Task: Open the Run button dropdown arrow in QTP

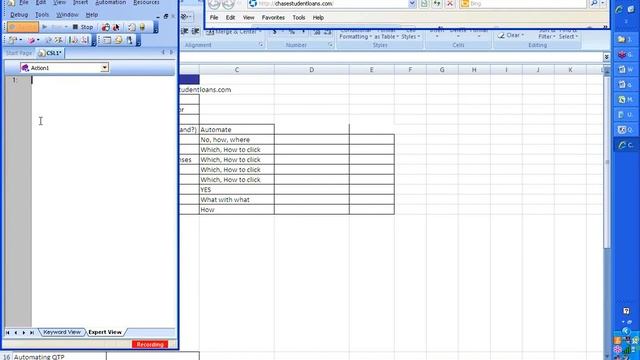Action: [66, 27]
